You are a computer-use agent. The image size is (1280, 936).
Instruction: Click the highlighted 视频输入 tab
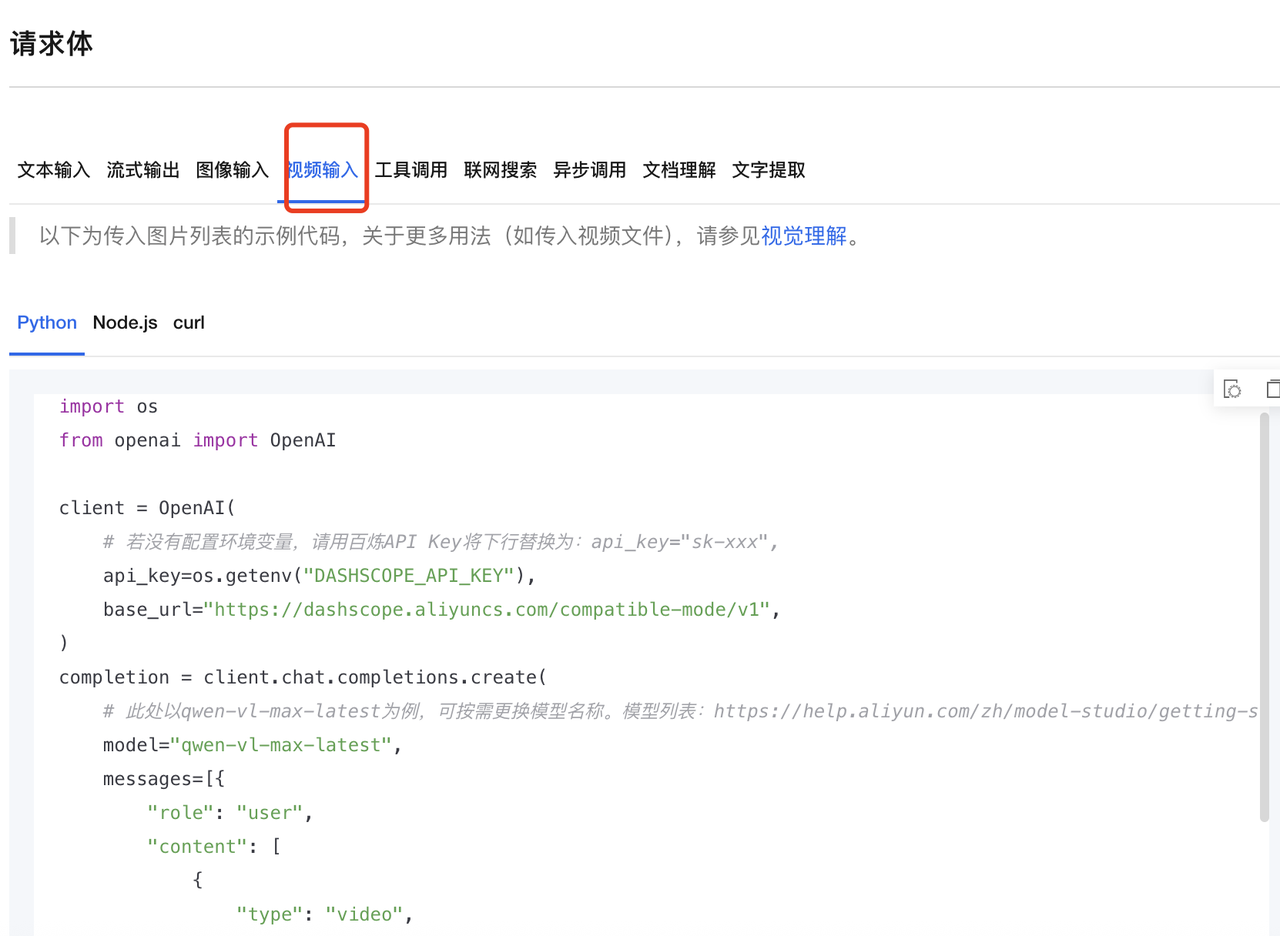point(322,170)
